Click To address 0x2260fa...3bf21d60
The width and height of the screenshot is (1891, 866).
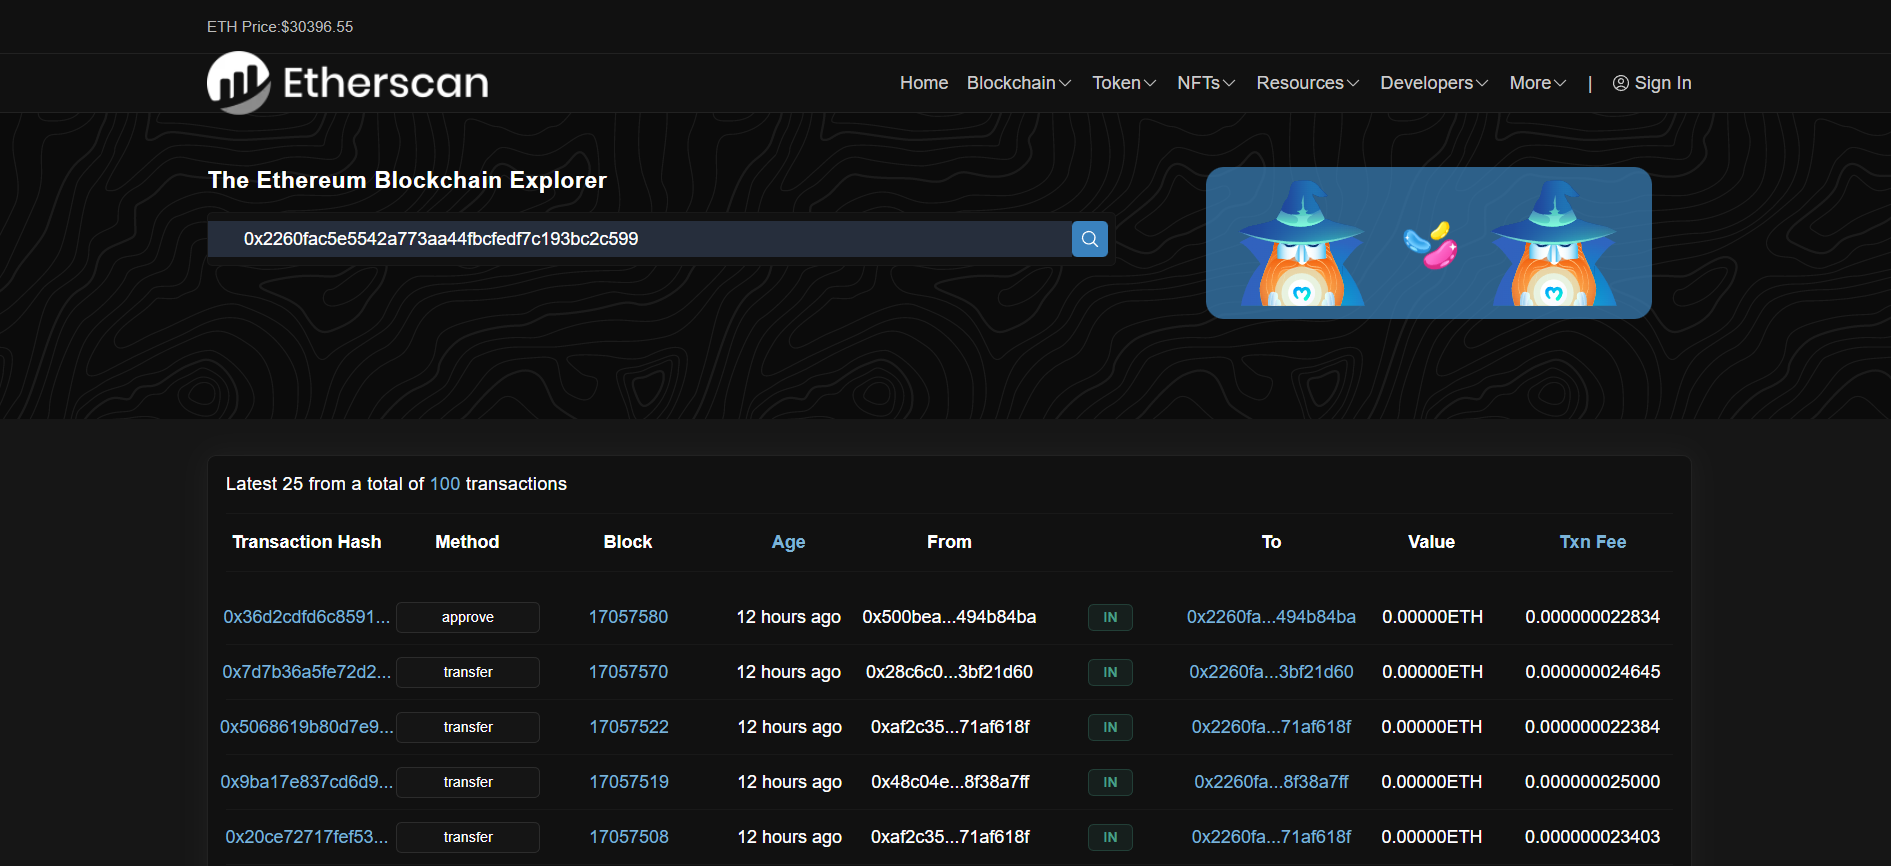pos(1271,672)
